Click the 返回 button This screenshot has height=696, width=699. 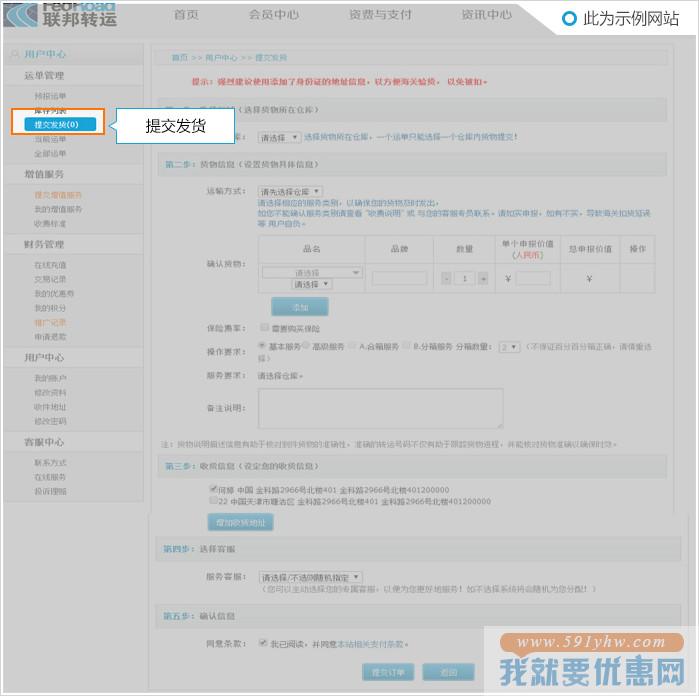point(448,672)
